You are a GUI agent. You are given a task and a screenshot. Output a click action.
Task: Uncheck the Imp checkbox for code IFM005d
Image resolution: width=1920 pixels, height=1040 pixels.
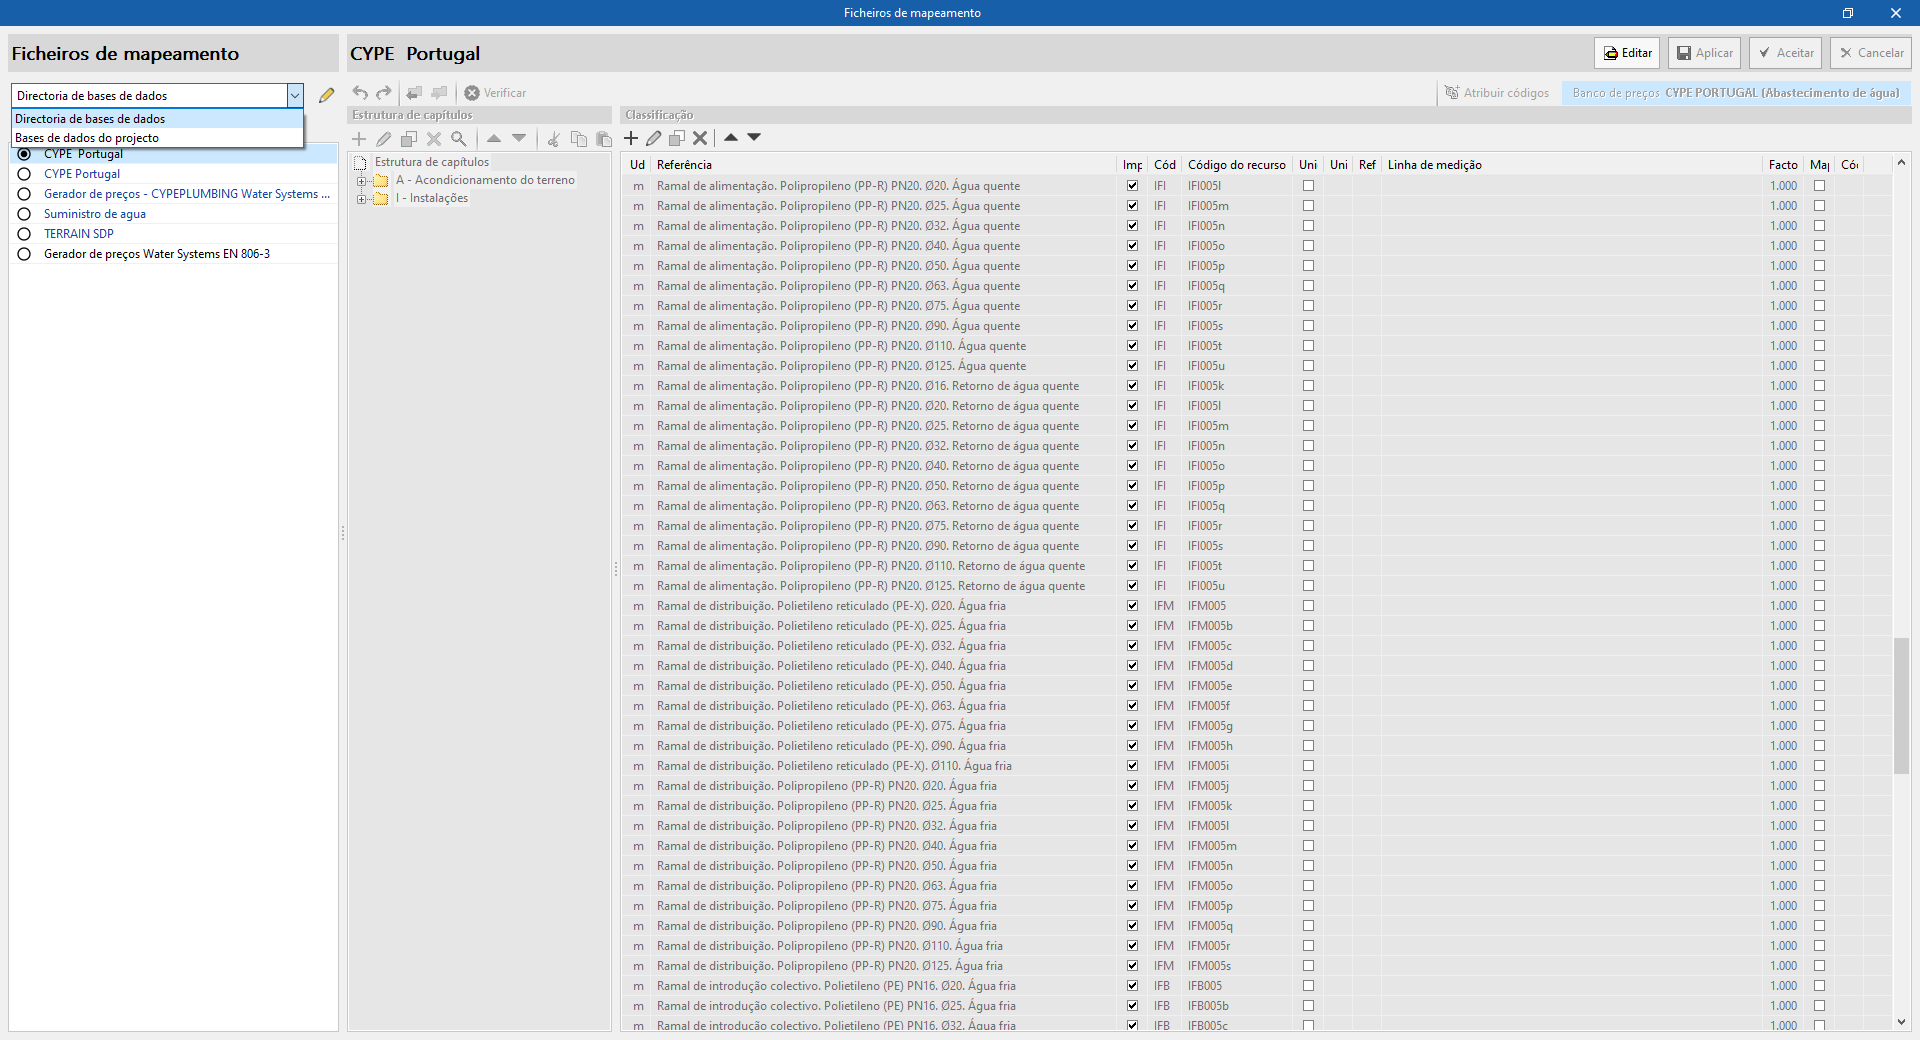(x=1132, y=666)
